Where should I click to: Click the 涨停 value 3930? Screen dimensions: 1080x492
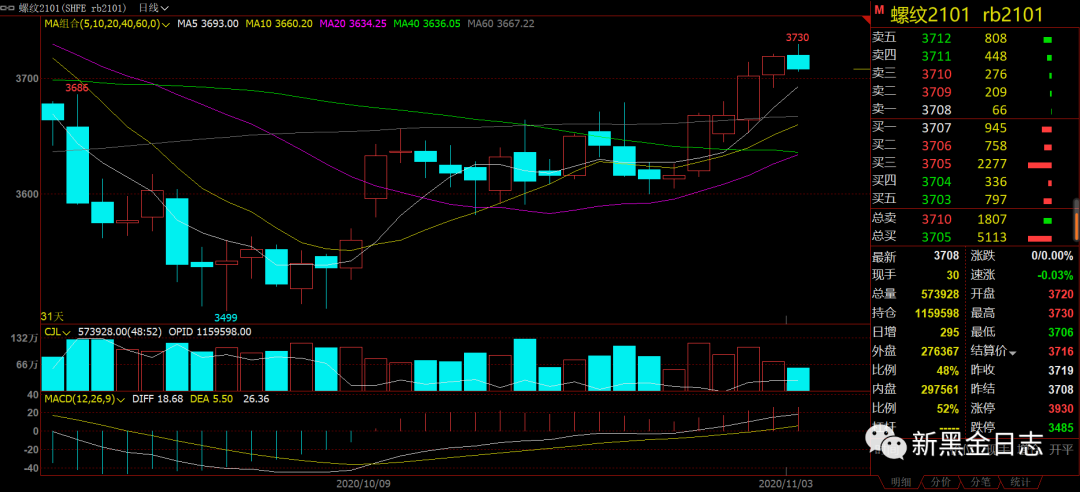coord(1061,409)
